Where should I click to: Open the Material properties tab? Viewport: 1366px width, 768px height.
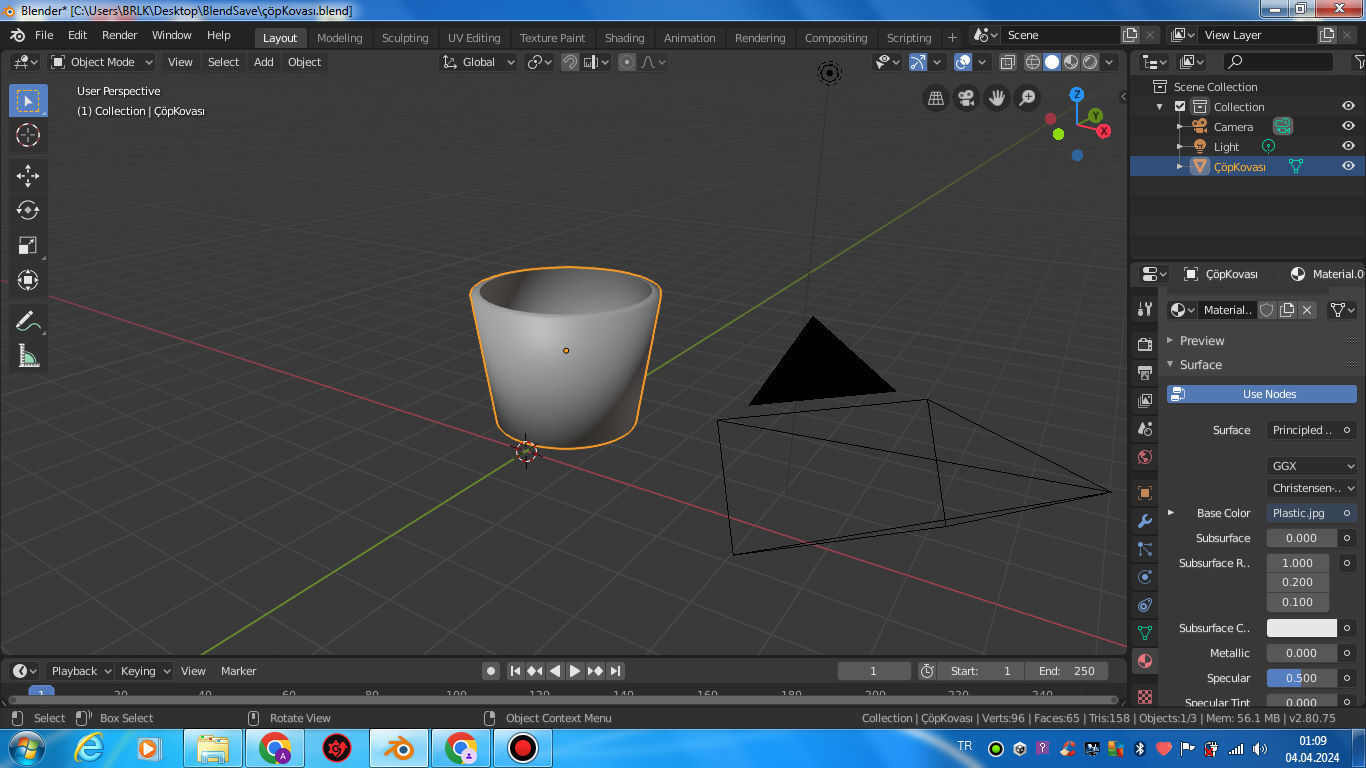tap(1145, 661)
